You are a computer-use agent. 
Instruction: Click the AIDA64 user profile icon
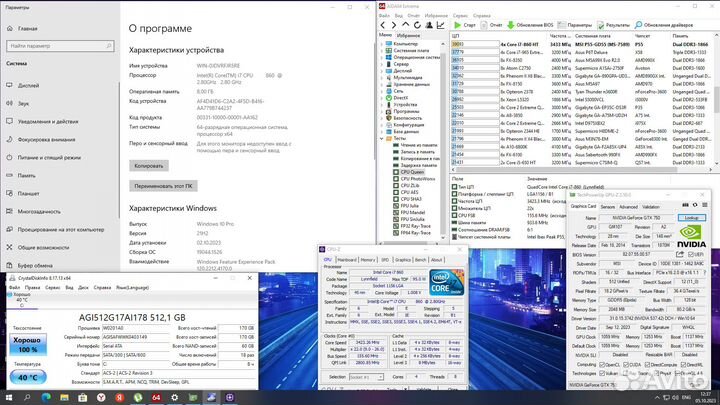[x=429, y=25]
